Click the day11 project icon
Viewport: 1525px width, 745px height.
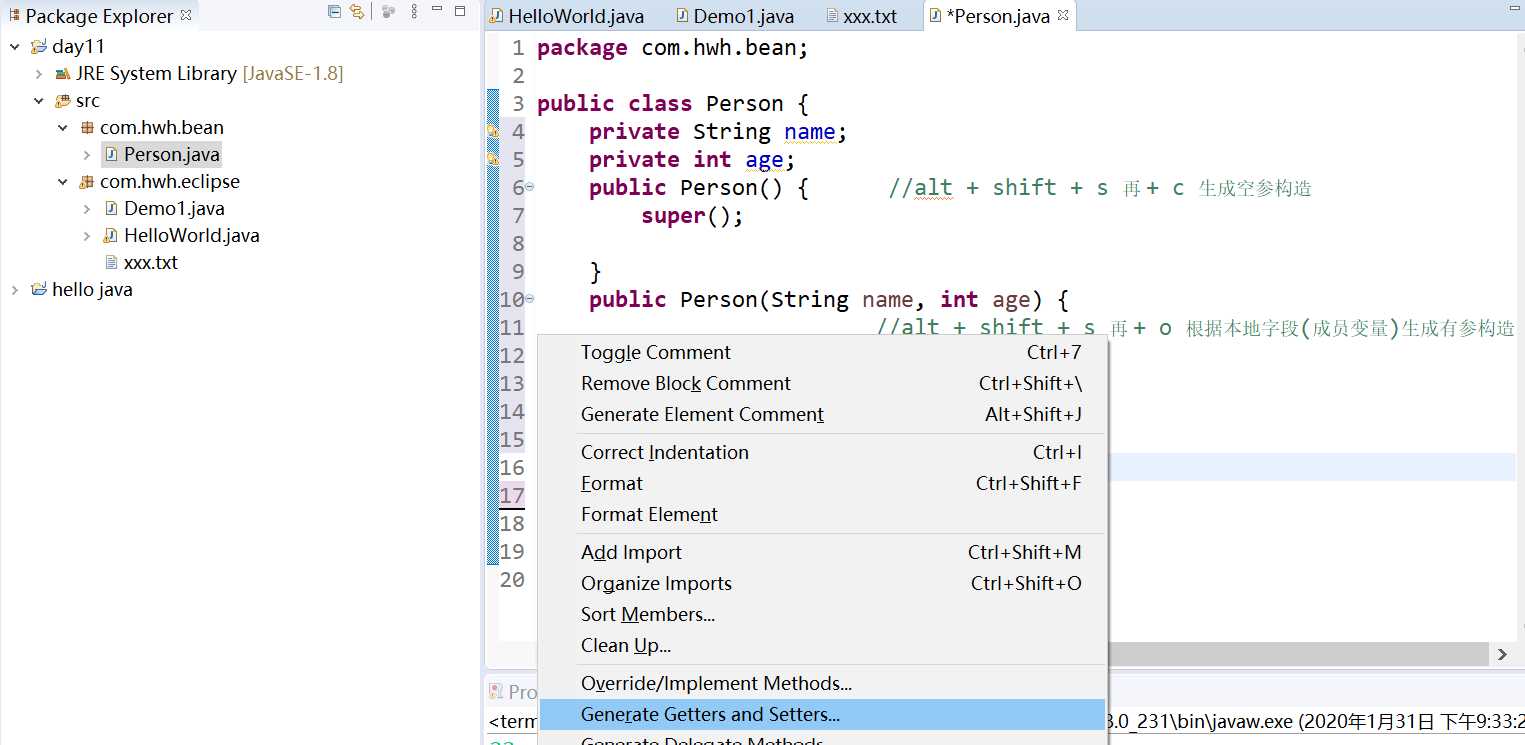[x=39, y=47]
